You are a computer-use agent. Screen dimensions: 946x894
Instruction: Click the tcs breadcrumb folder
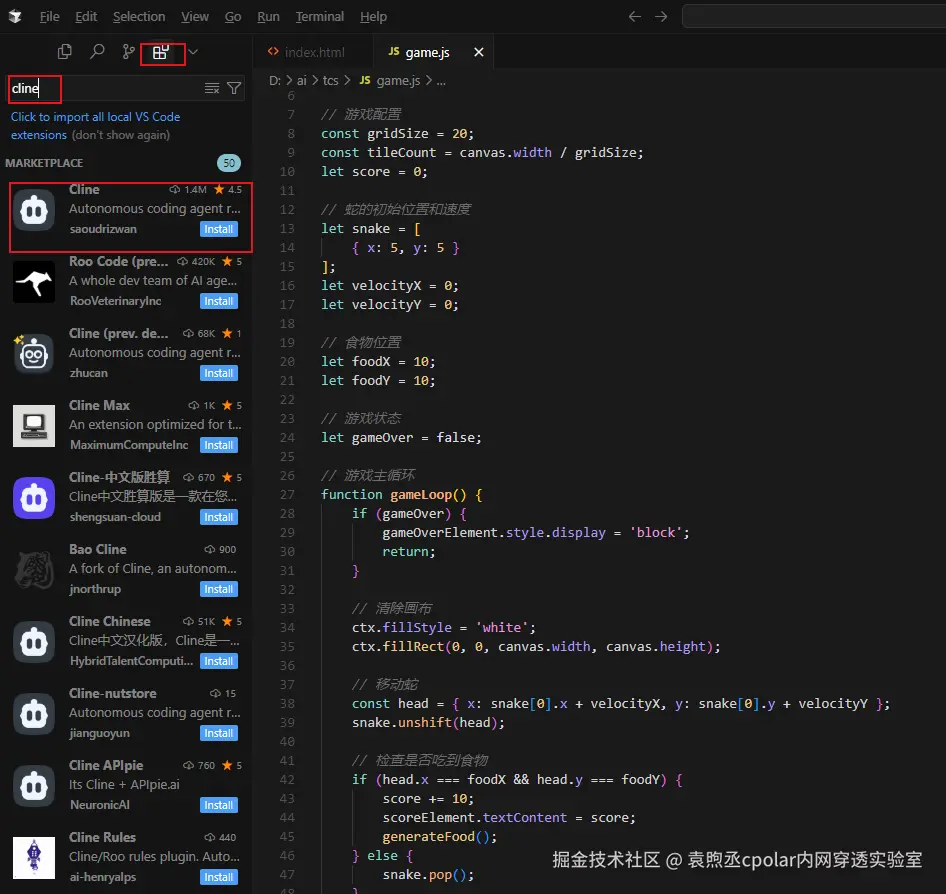[x=331, y=81]
